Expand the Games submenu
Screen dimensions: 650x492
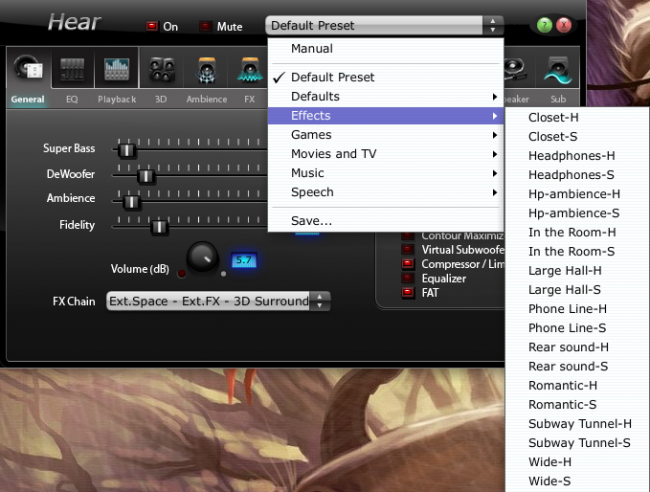pos(386,135)
